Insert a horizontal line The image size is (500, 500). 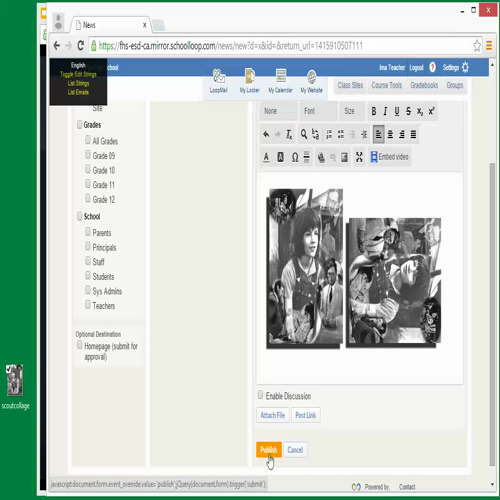307,157
